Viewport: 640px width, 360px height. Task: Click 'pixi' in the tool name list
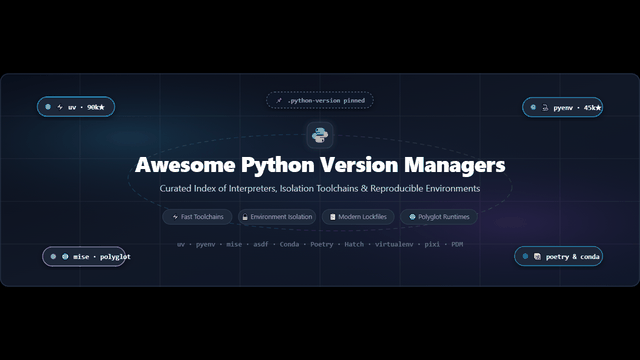point(432,244)
